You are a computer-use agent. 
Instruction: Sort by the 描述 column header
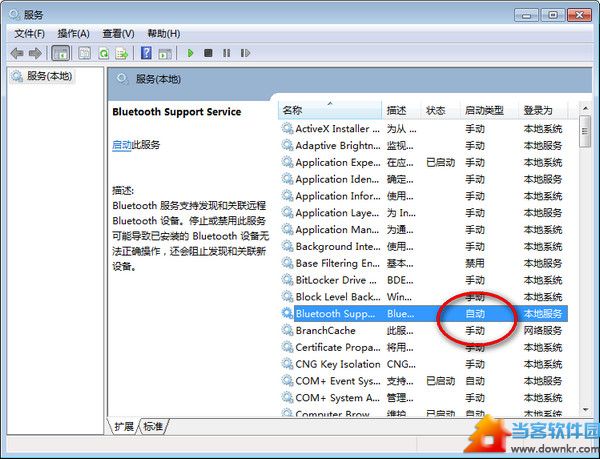(401, 111)
